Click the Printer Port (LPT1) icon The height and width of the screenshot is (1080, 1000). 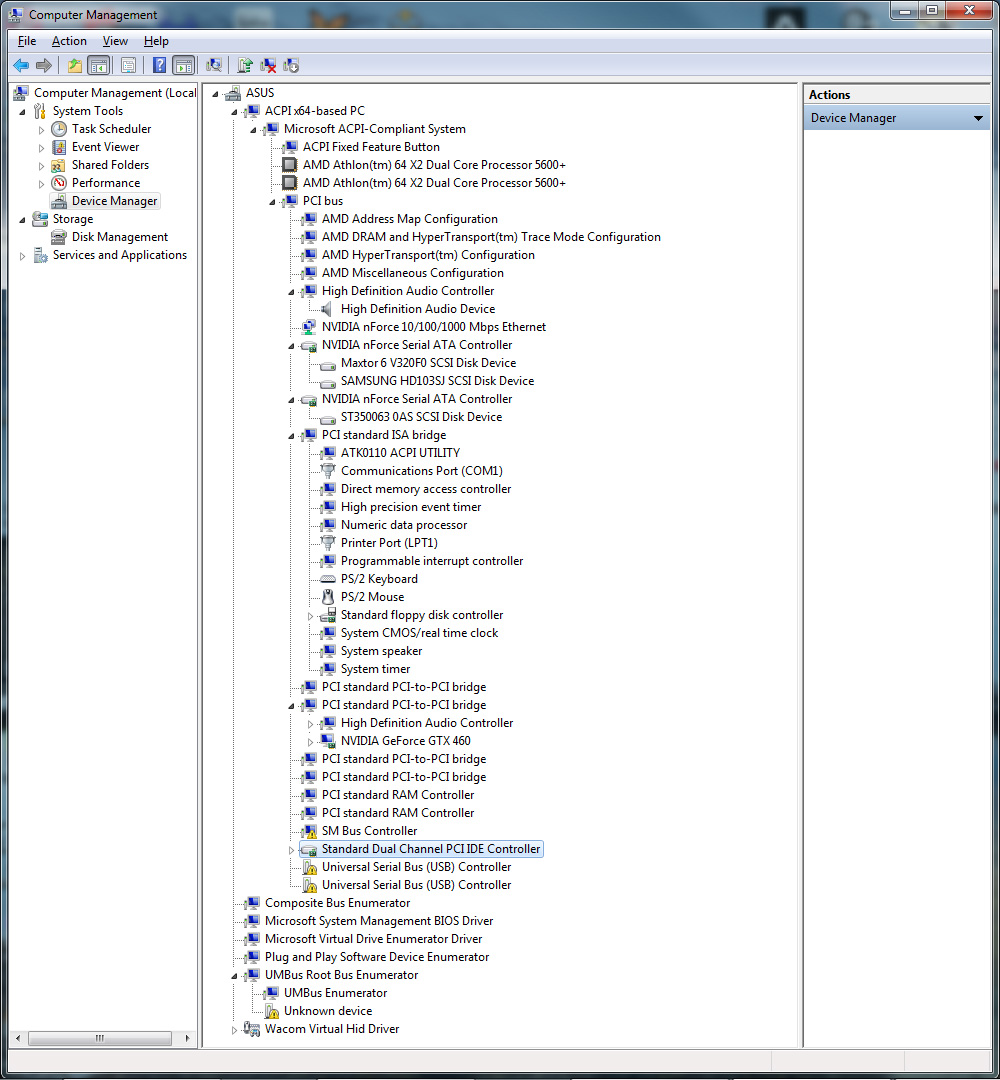328,543
